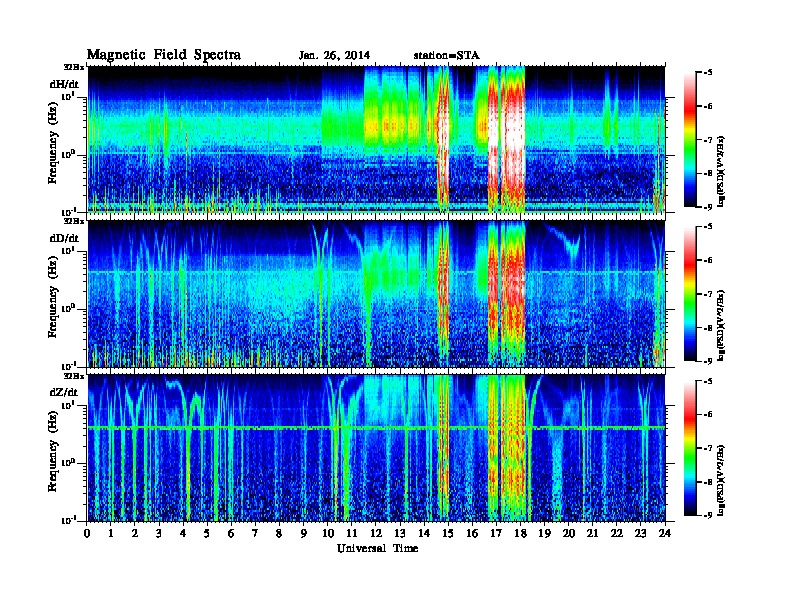792x612 pixels.
Task: Click the "1" hour tick label
Action: tap(111, 534)
